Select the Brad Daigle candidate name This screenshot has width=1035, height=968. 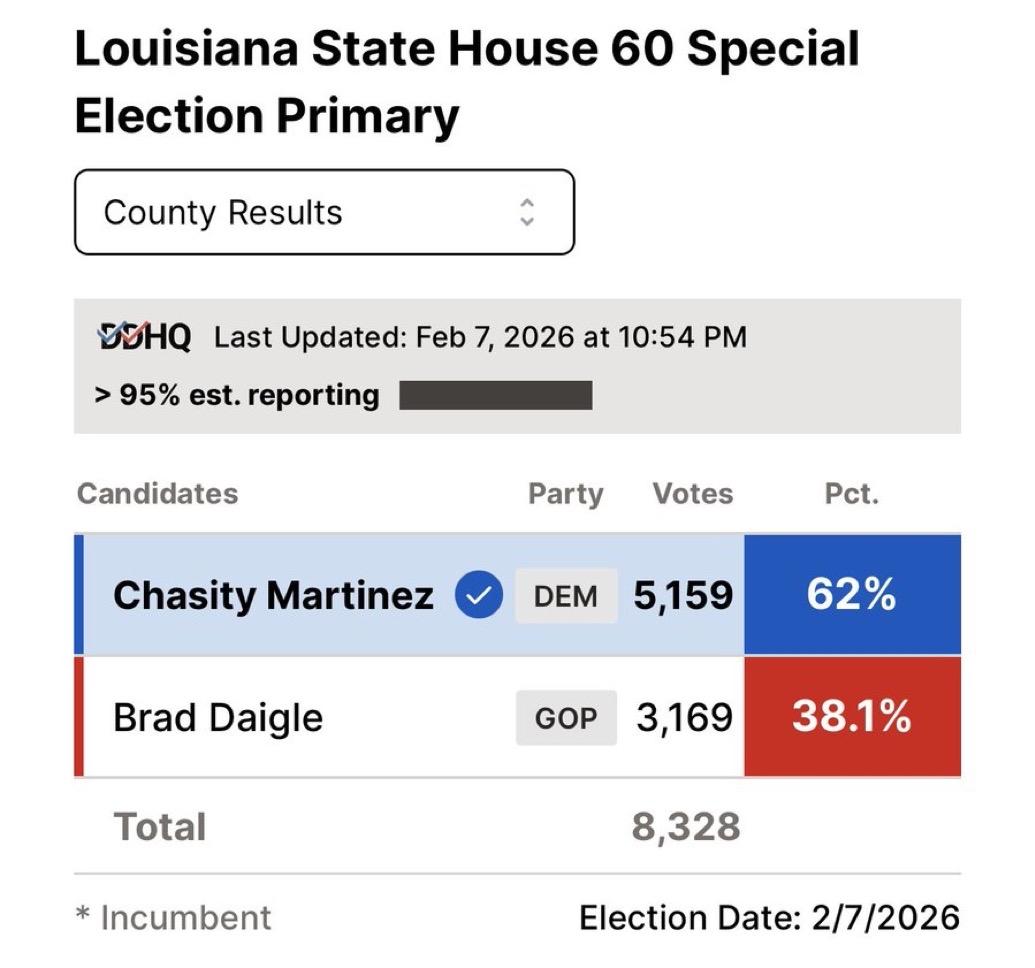tap(218, 718)
